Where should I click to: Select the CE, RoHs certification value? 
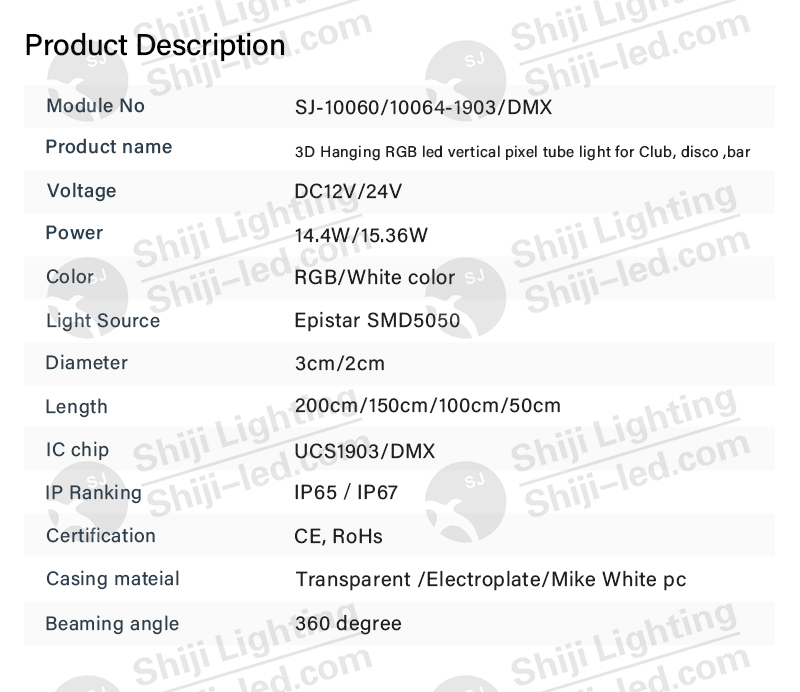pos(338,536)
